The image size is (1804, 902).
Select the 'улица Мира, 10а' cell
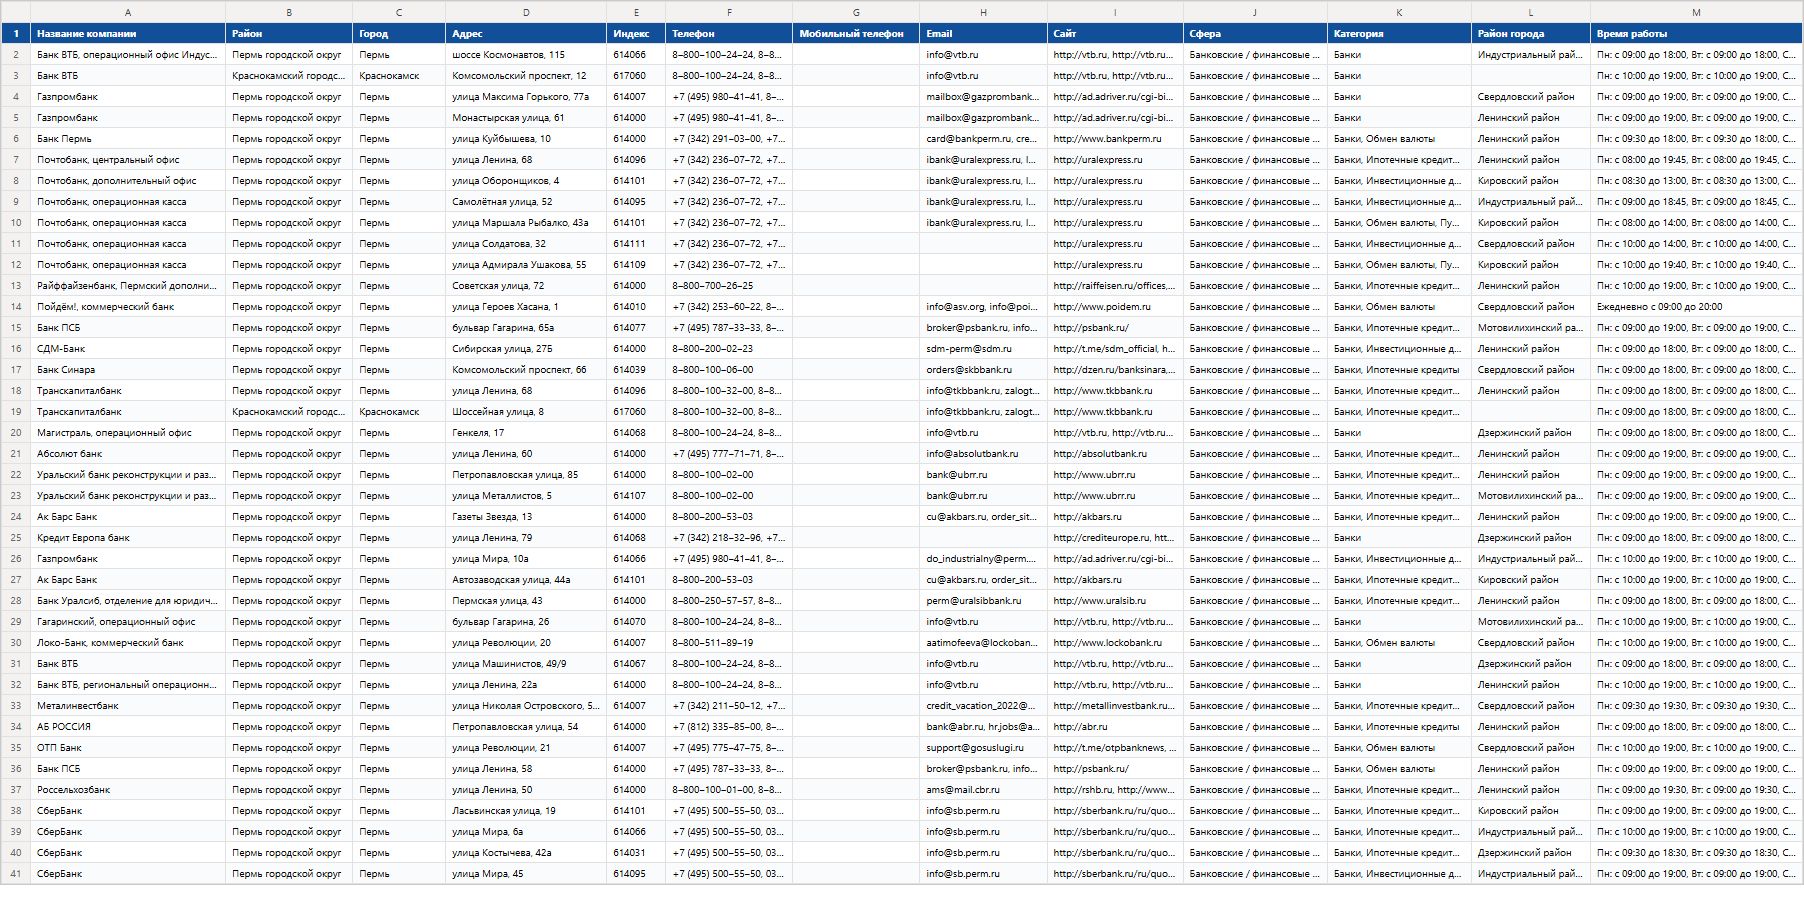[526, 559]
